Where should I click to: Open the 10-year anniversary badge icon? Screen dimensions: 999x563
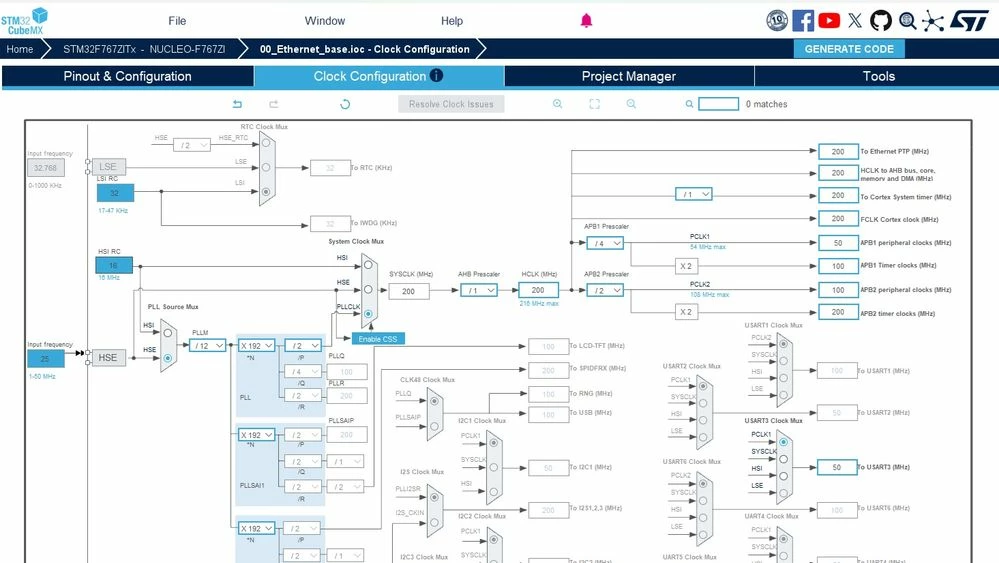[777, 21]
